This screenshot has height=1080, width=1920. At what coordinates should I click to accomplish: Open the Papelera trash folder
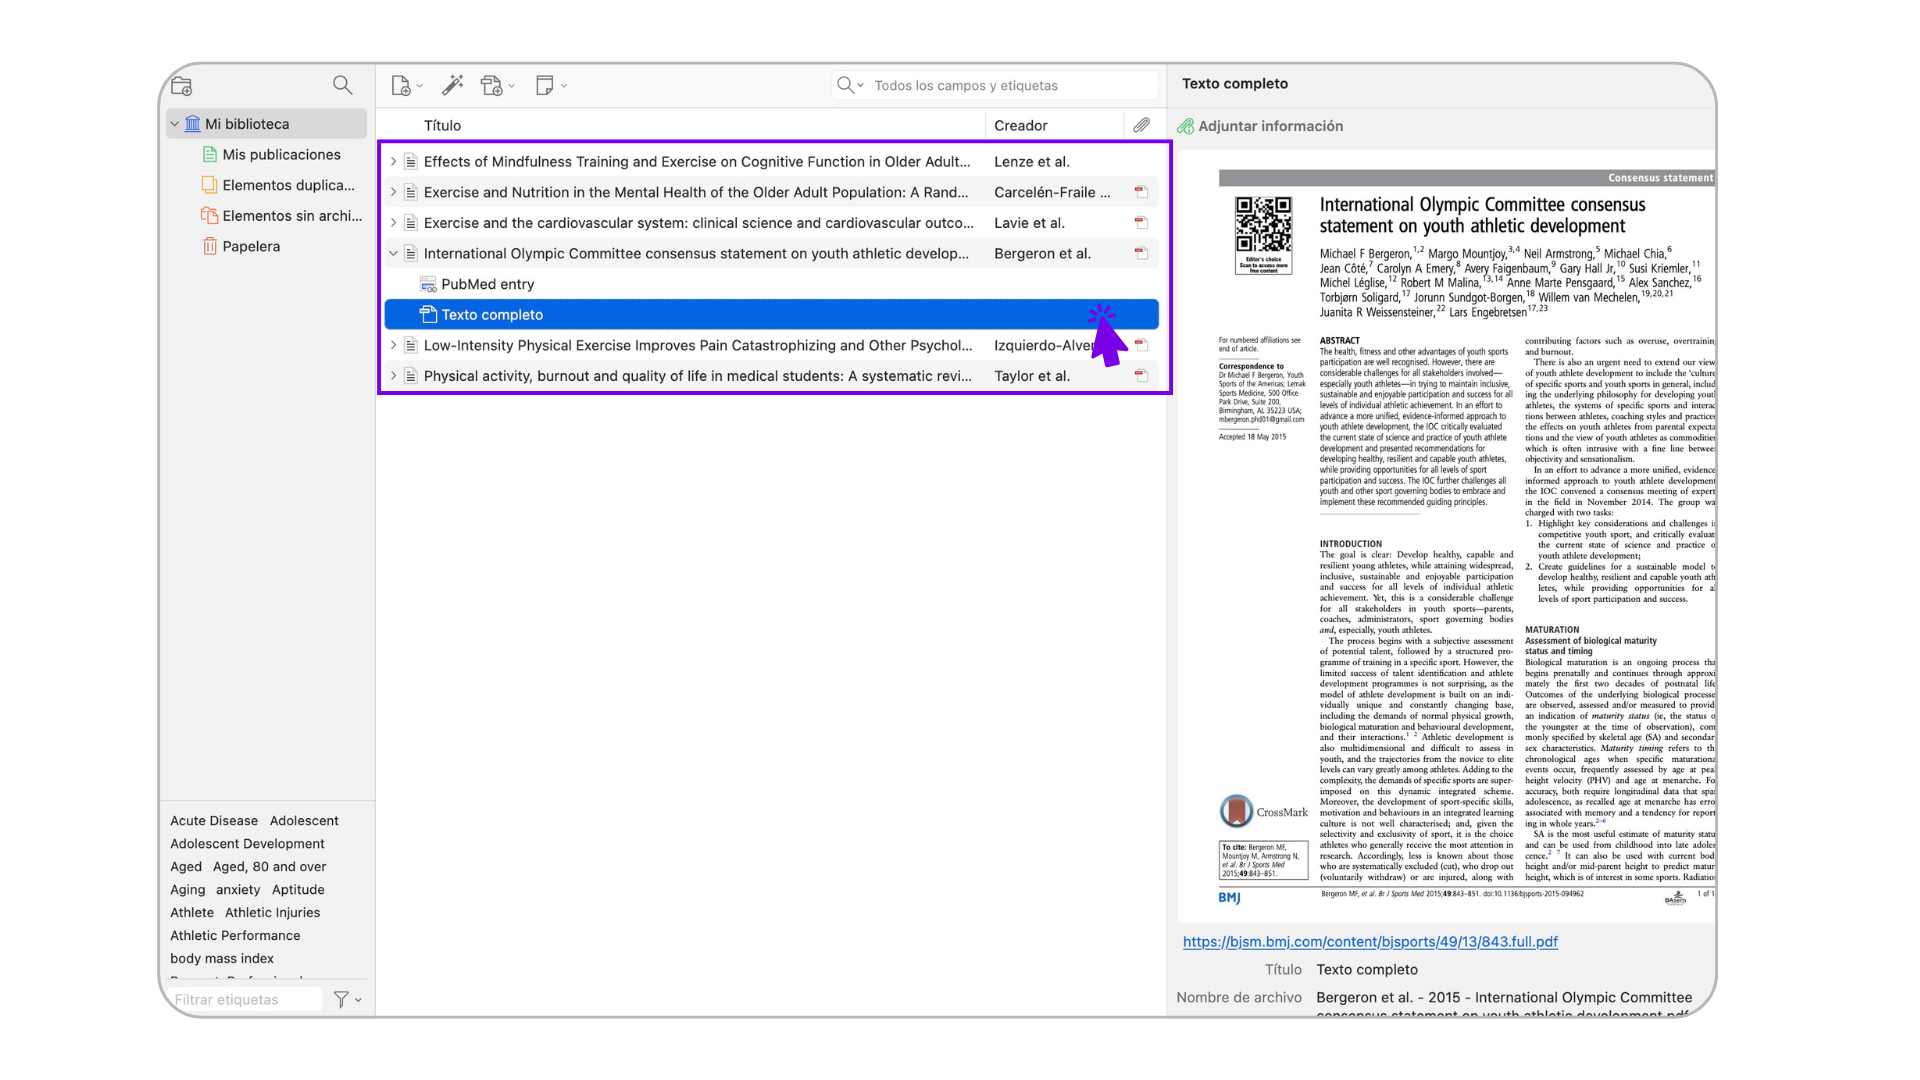click(250, 247)
